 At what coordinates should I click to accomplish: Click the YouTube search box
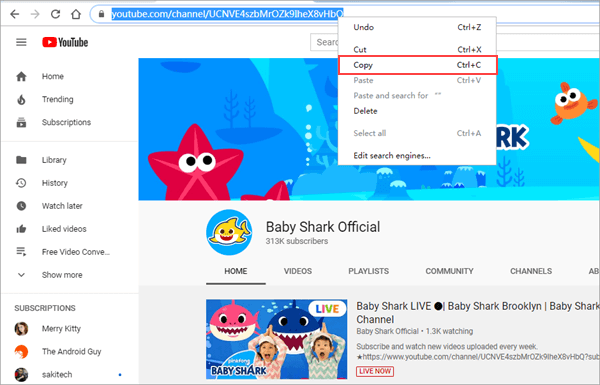(x=324, y=42)
